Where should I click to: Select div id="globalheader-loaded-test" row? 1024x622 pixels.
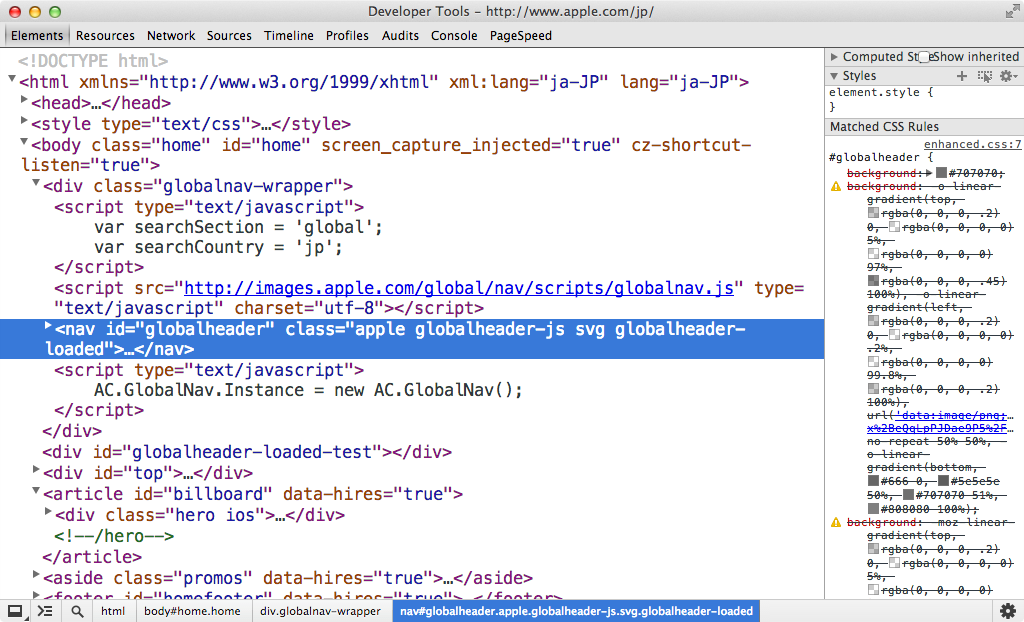point(247,451)
